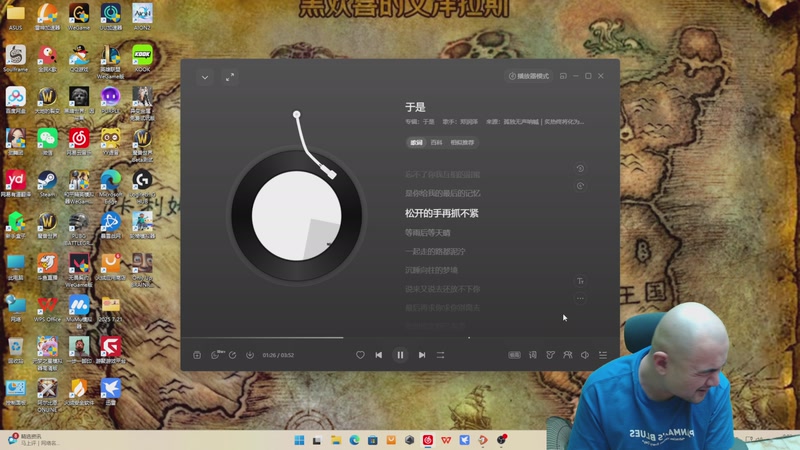This screenshot has width=800, height=450.
Task: Click the KOOK desktop icon
Action: tap(142, 58)
